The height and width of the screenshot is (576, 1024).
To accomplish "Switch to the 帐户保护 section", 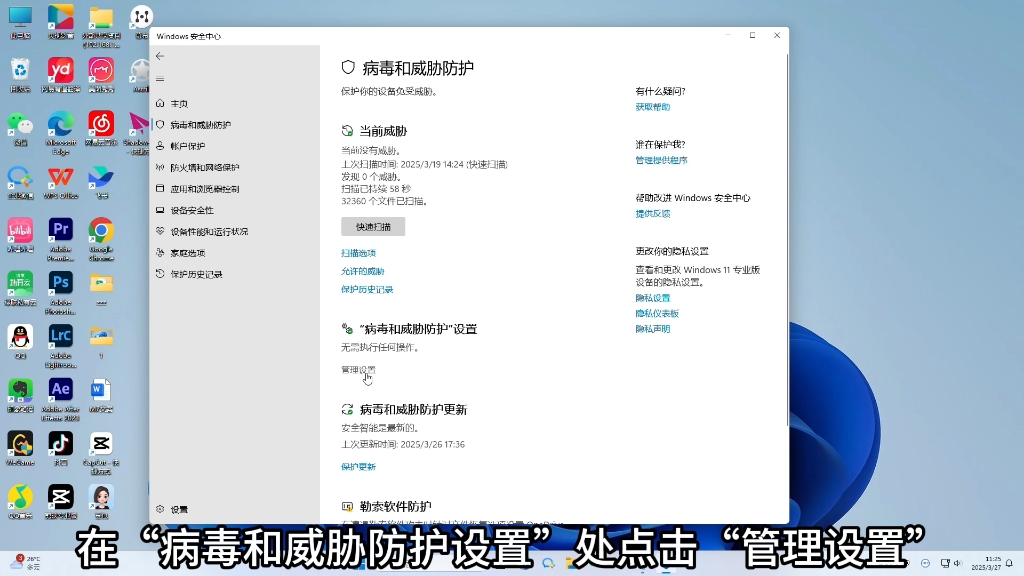I will click(x=188, y=145).
